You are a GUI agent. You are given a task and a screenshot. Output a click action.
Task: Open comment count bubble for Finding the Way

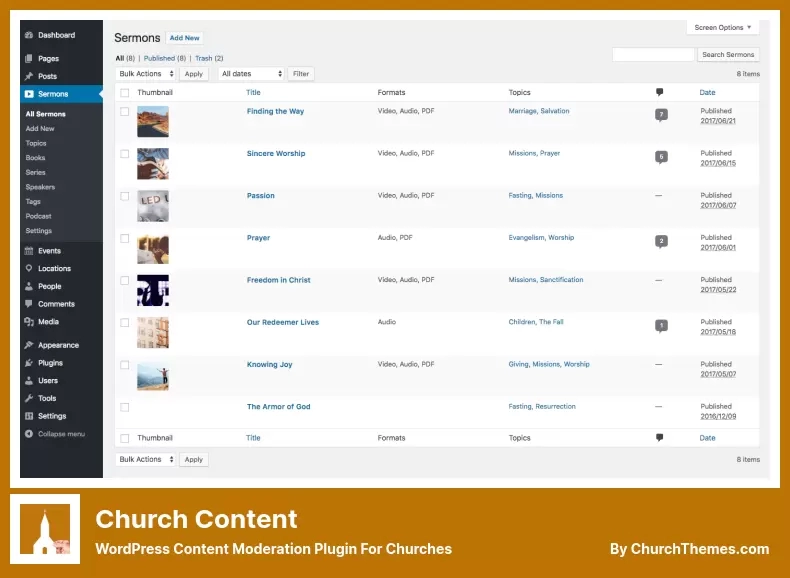click(x=661, y=115)
